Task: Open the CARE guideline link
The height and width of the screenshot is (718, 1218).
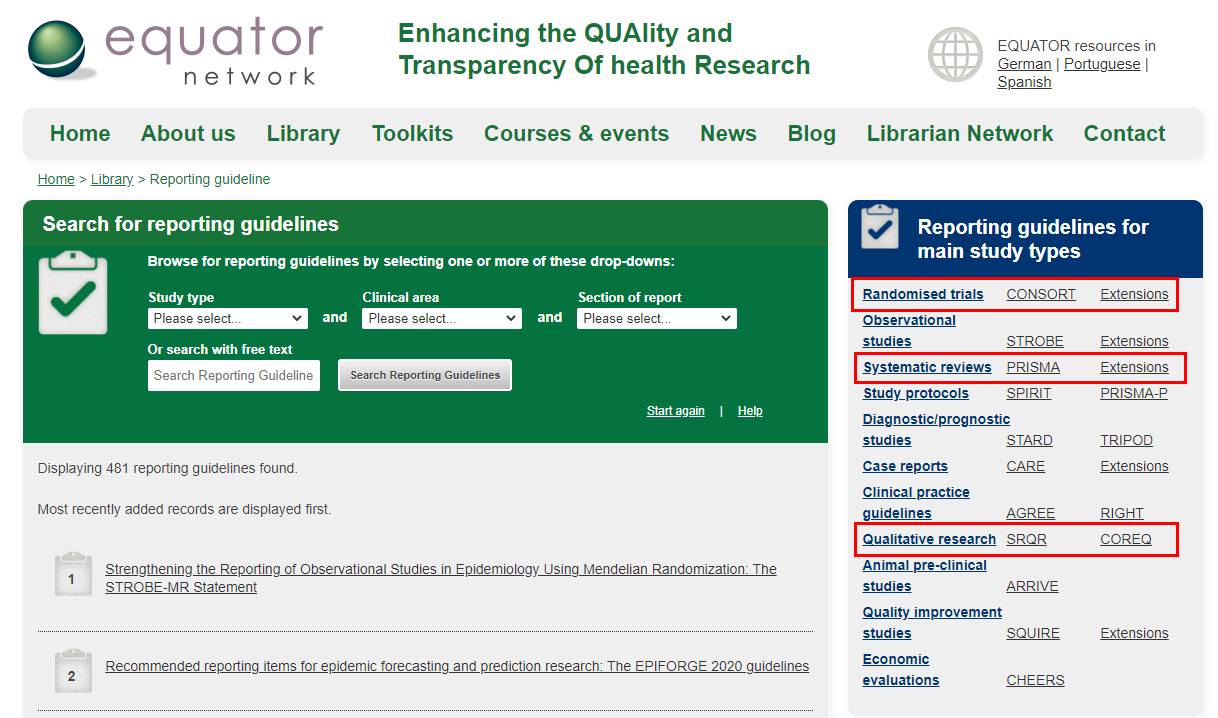Action: tap(1026, 466)
